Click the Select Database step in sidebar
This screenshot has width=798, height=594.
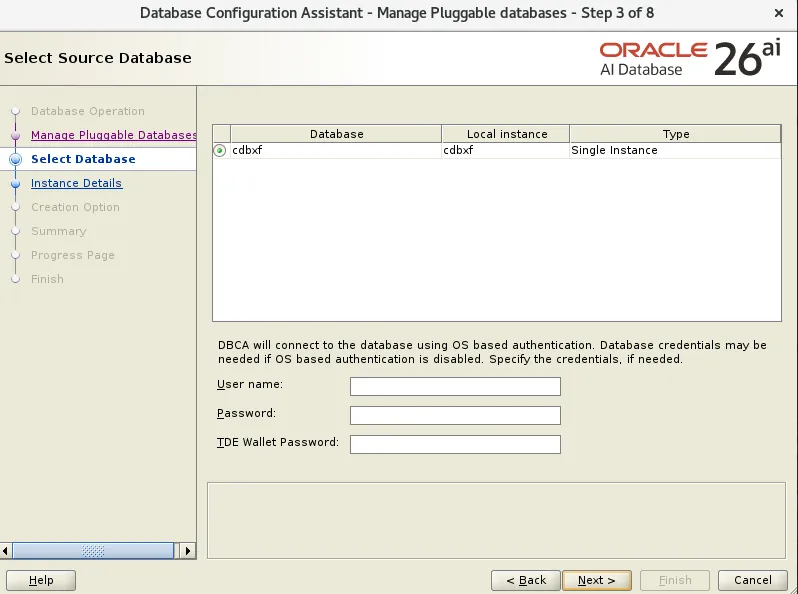click(83, 159)
